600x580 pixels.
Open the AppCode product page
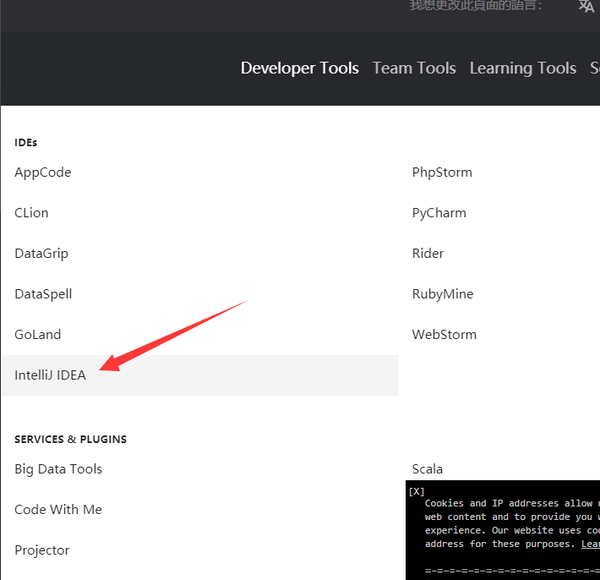coord(43,172)
